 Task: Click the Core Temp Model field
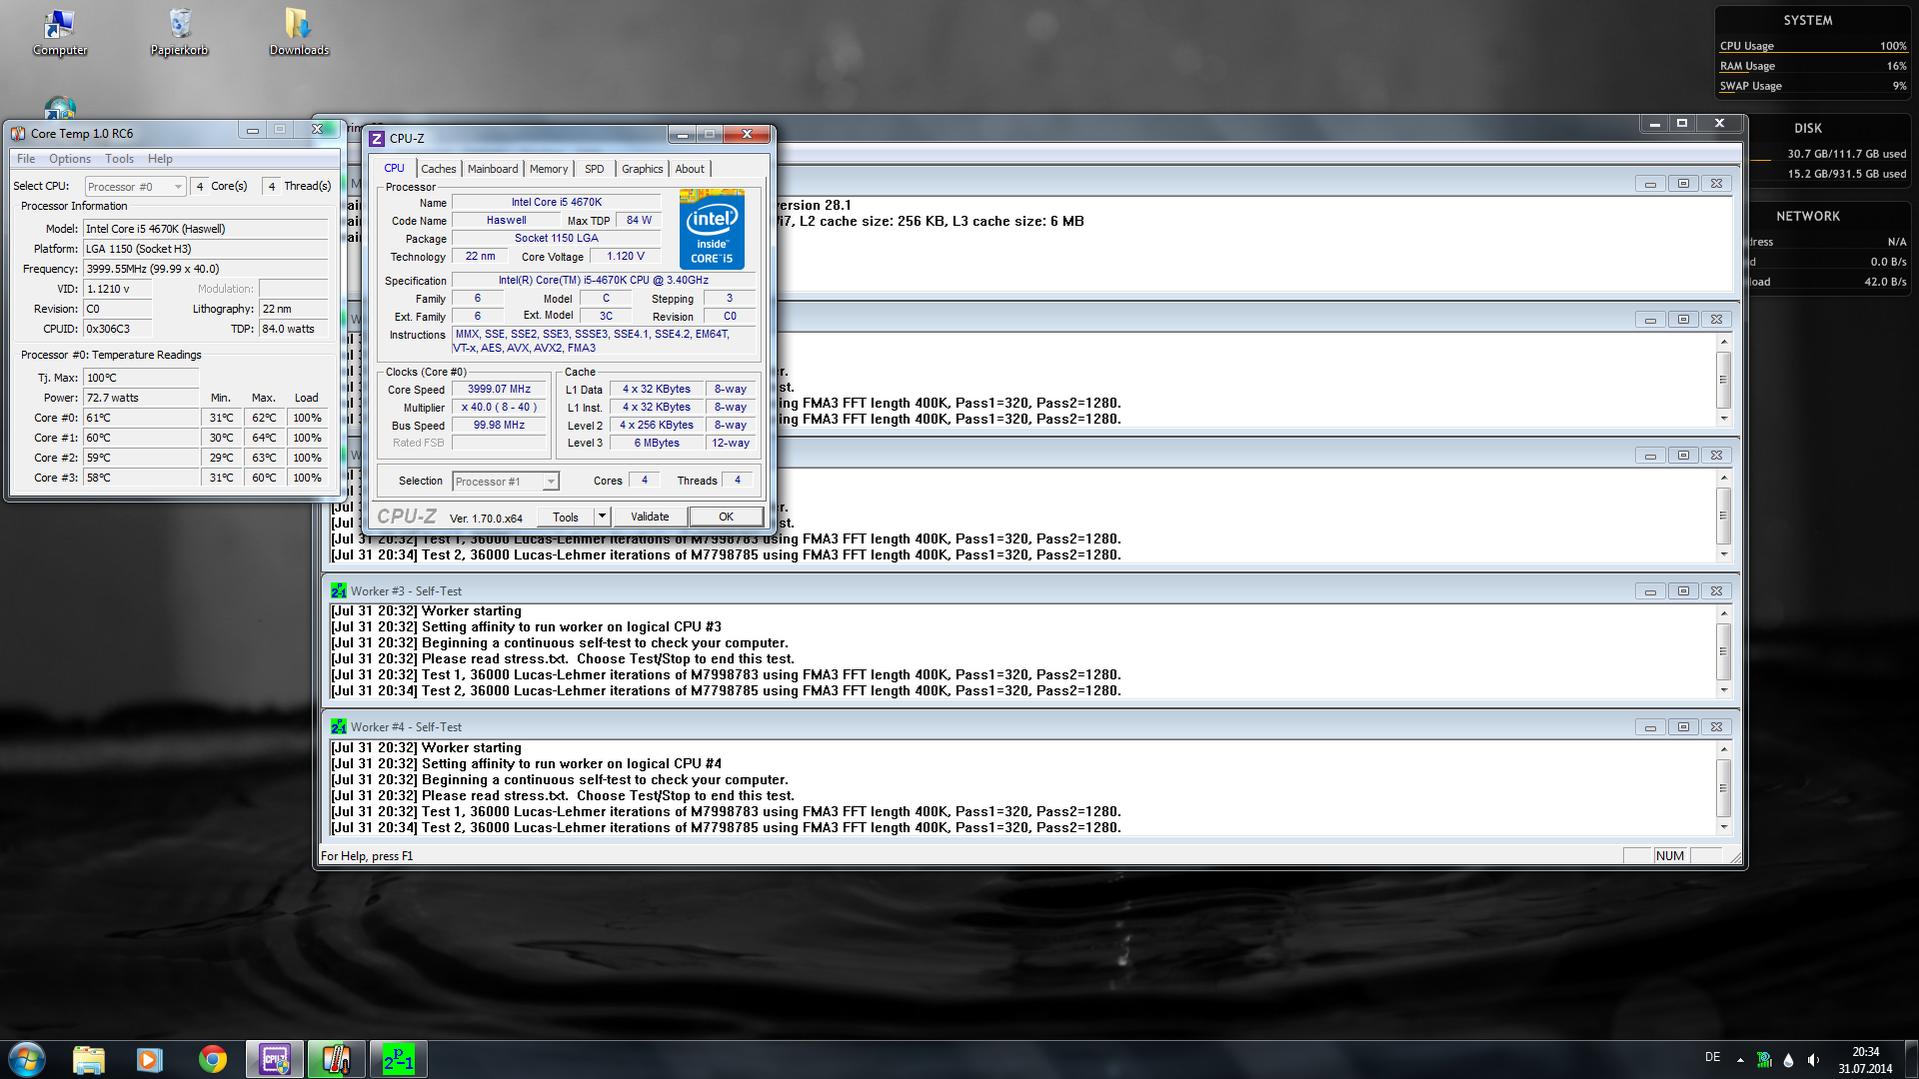206,229
